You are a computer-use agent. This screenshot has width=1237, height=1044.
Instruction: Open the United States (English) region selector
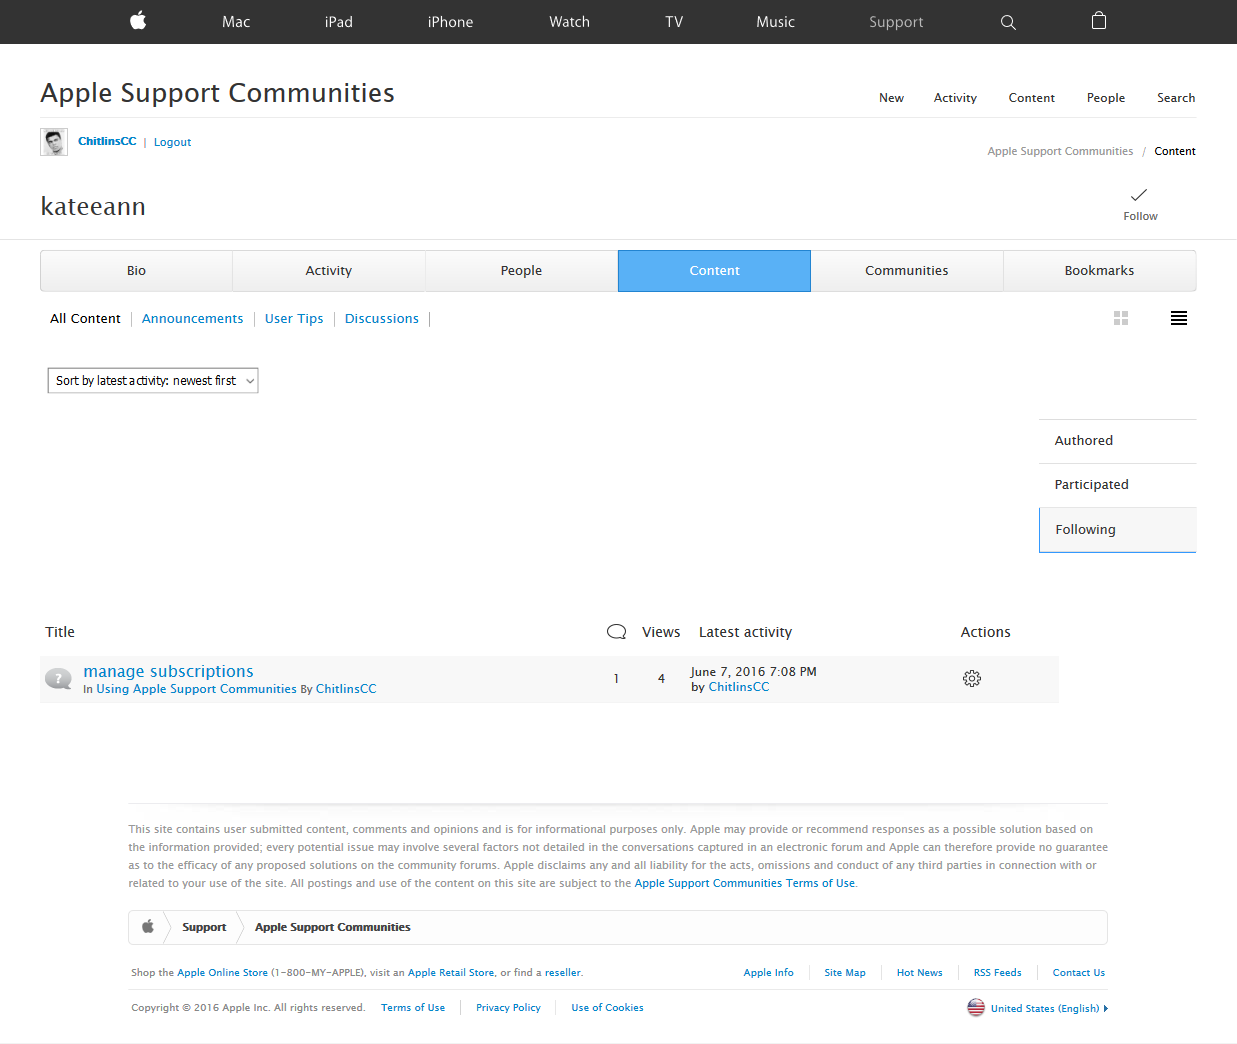[1049, 1008]
